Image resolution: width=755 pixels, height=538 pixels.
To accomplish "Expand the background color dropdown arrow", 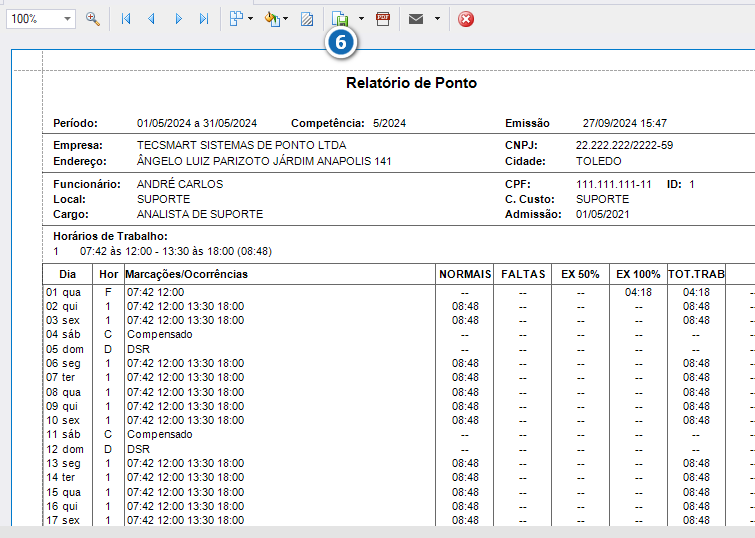I will (286, 19).
